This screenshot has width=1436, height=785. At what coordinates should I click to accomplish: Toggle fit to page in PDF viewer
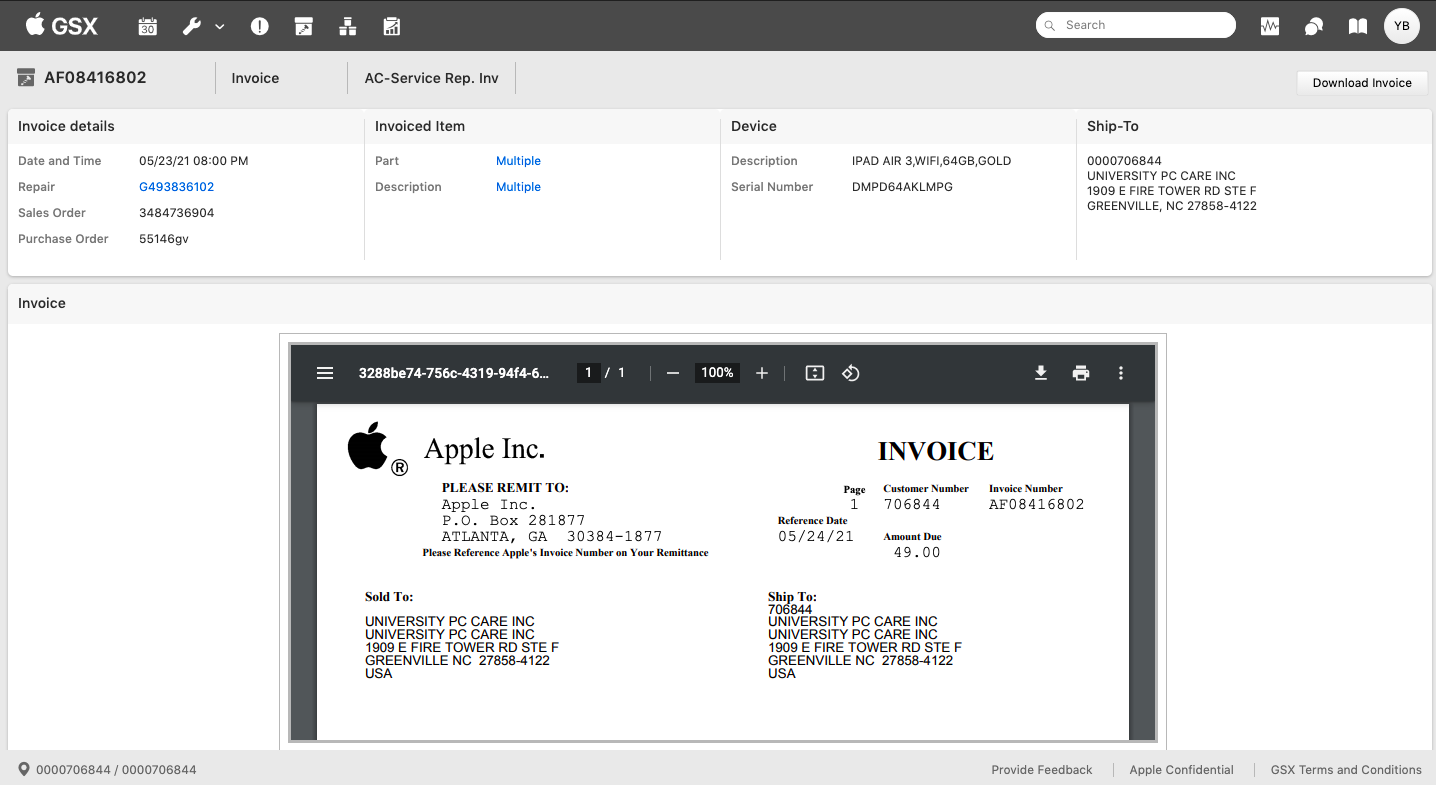(815, 373)
